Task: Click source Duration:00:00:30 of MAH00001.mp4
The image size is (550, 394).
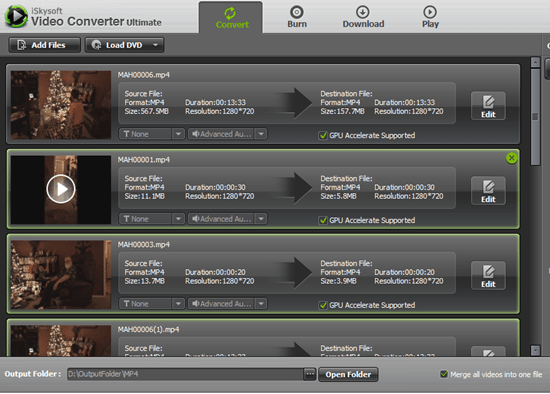Action: click(215, 188)
